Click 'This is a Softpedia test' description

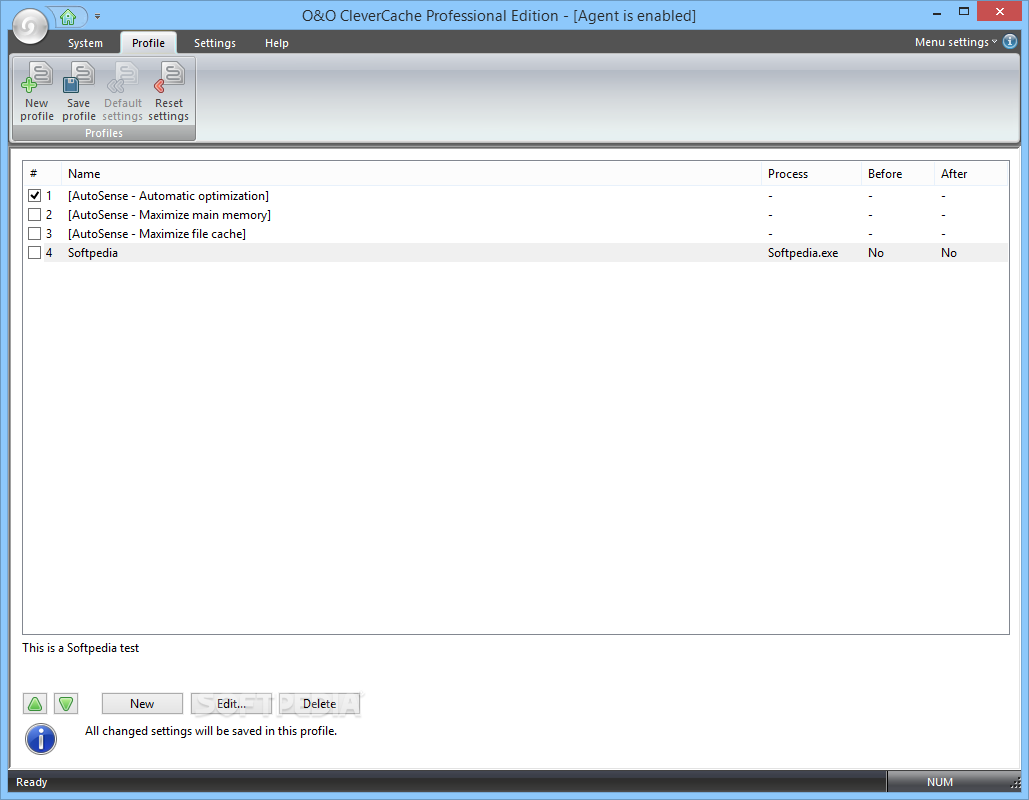[81, 648]
